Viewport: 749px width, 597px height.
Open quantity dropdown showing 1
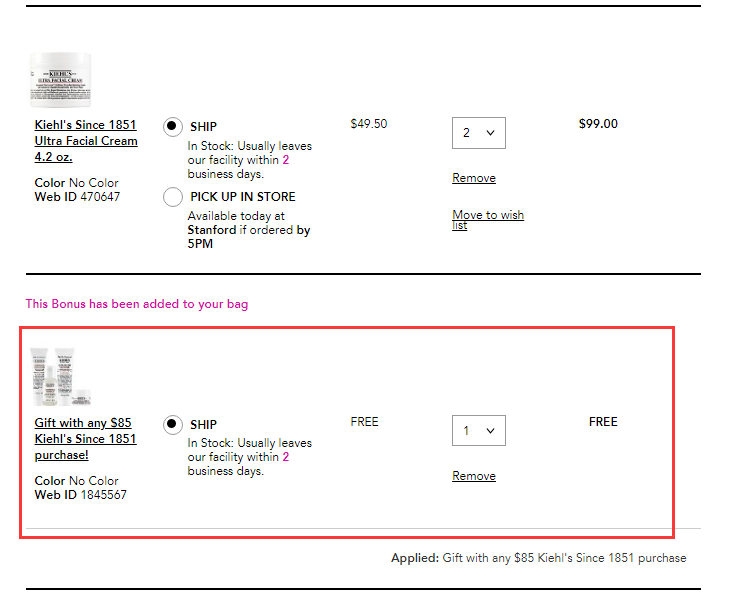click(x=479, y=431)
